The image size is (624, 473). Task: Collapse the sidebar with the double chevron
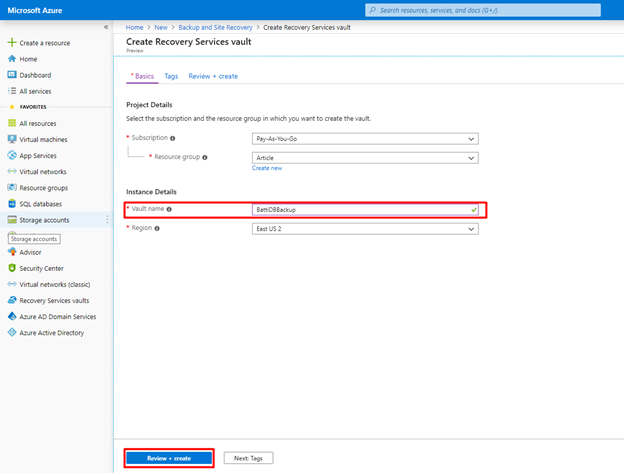click(x=106, y=27)
